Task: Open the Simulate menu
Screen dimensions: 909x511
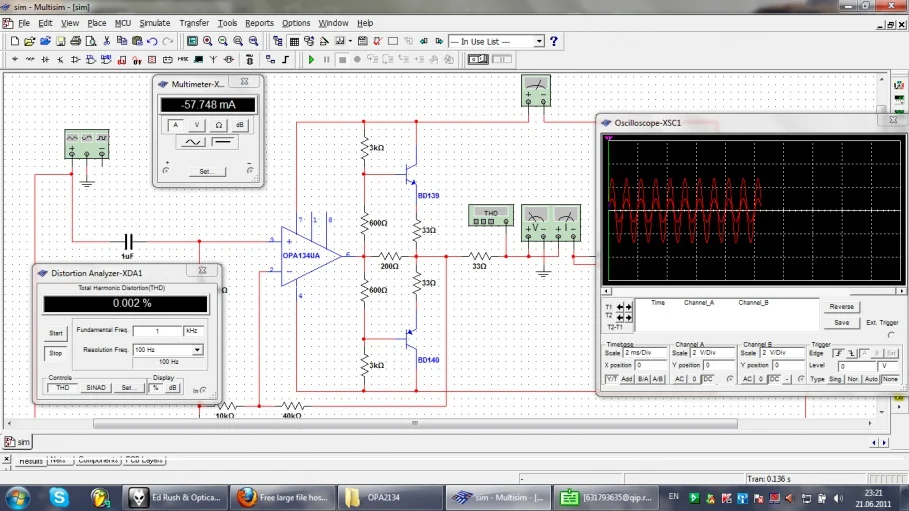Action: 154,23
